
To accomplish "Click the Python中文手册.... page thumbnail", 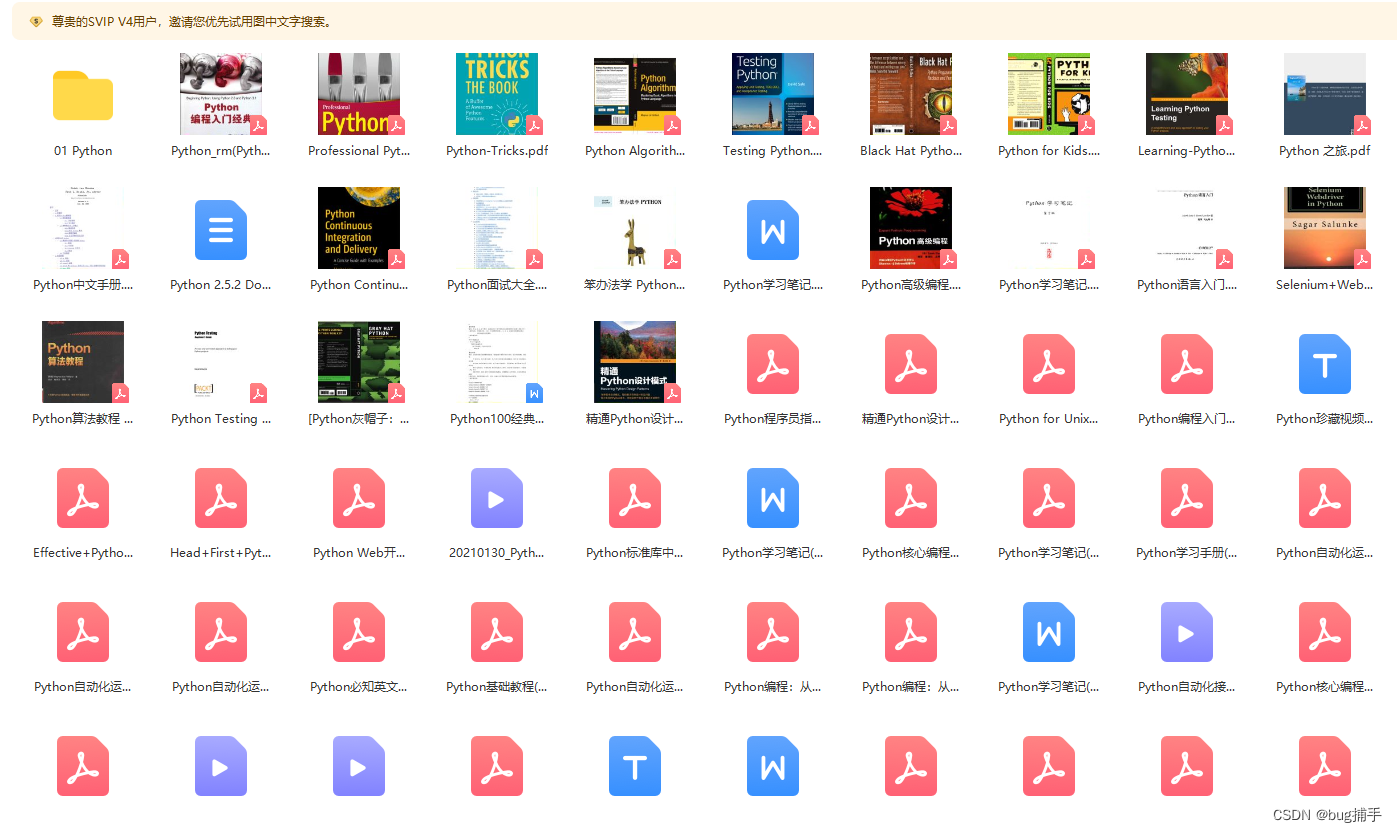I will [83, 228].
